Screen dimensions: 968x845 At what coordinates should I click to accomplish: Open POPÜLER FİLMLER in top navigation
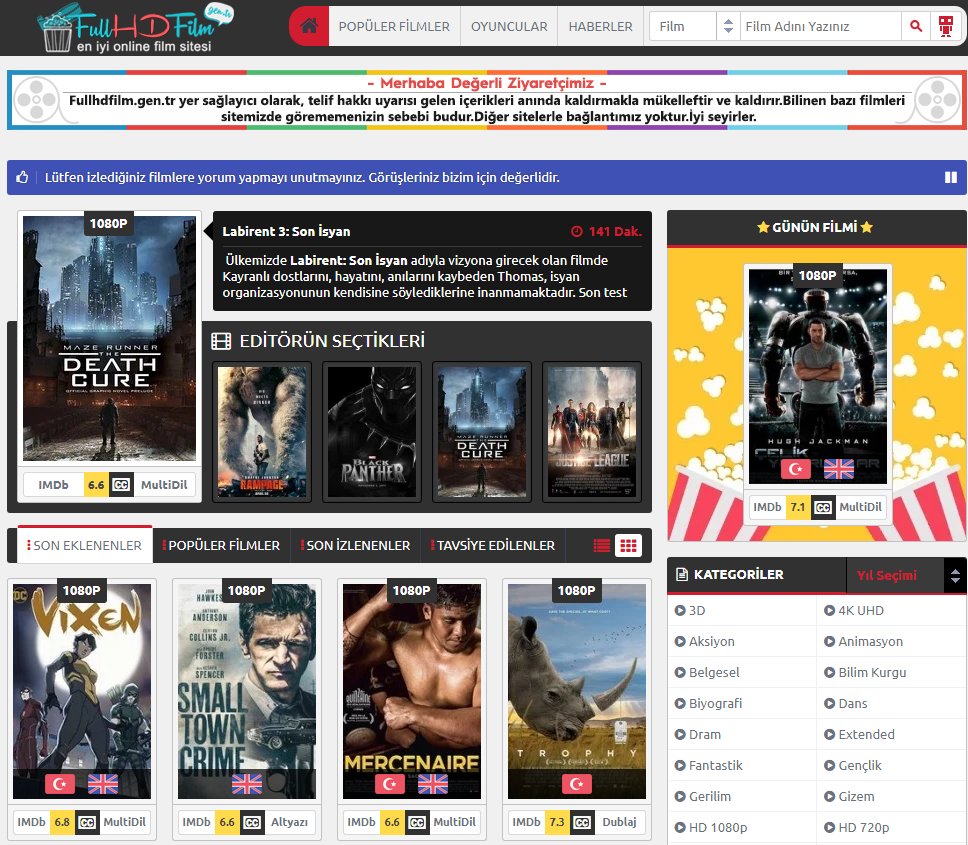394,27
